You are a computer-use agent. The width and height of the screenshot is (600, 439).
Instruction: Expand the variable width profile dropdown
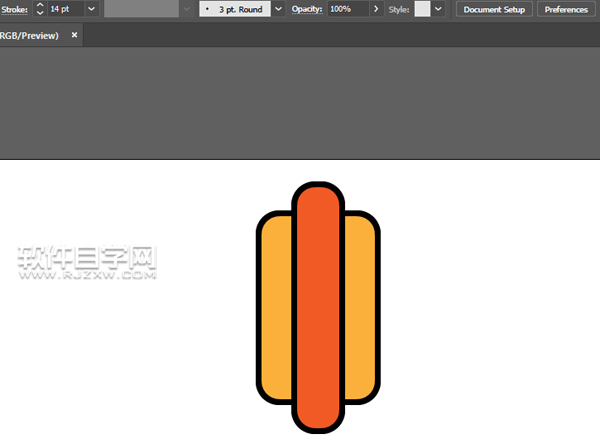click(x=186, y=9)
